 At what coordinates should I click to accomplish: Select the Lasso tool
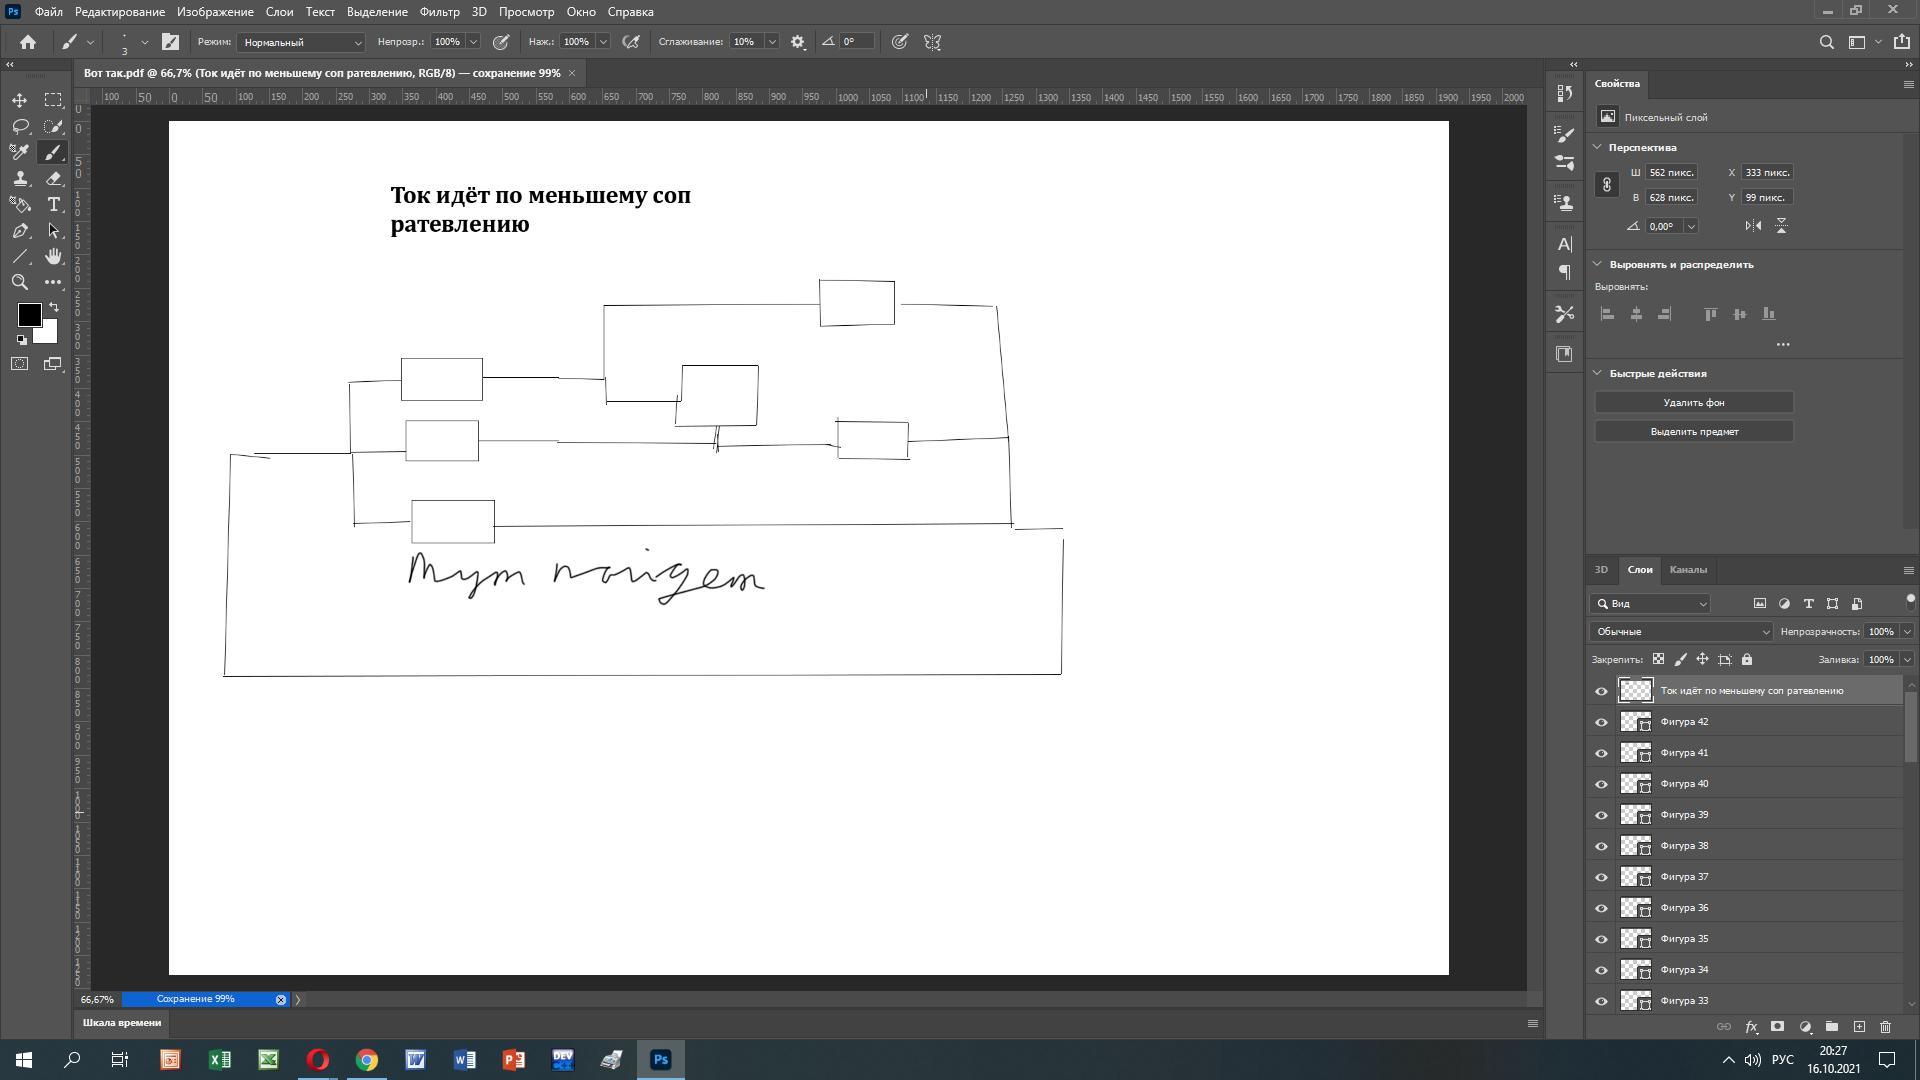click(20, 126)
